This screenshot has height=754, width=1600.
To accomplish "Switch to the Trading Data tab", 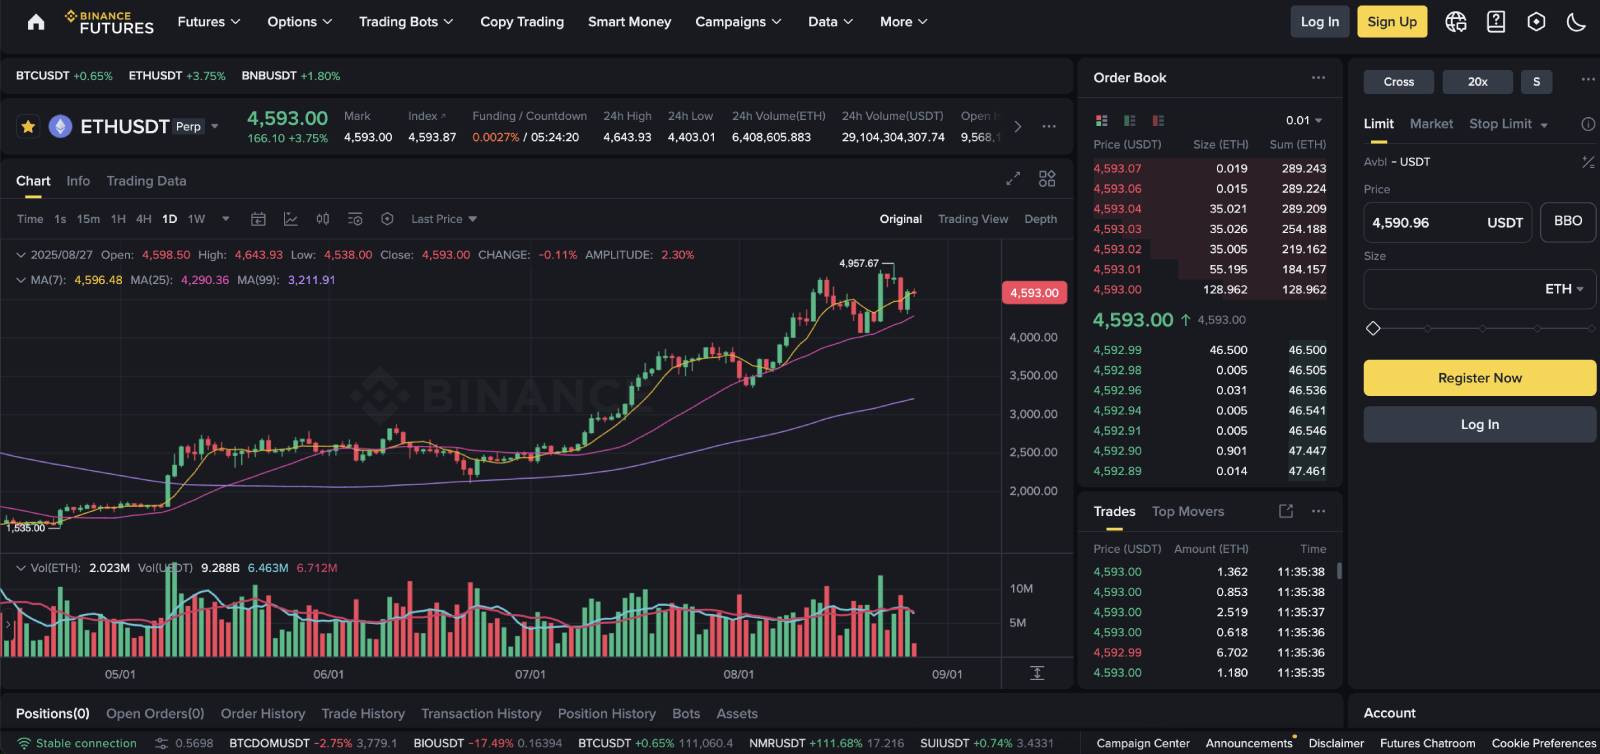I will [146, 181].
